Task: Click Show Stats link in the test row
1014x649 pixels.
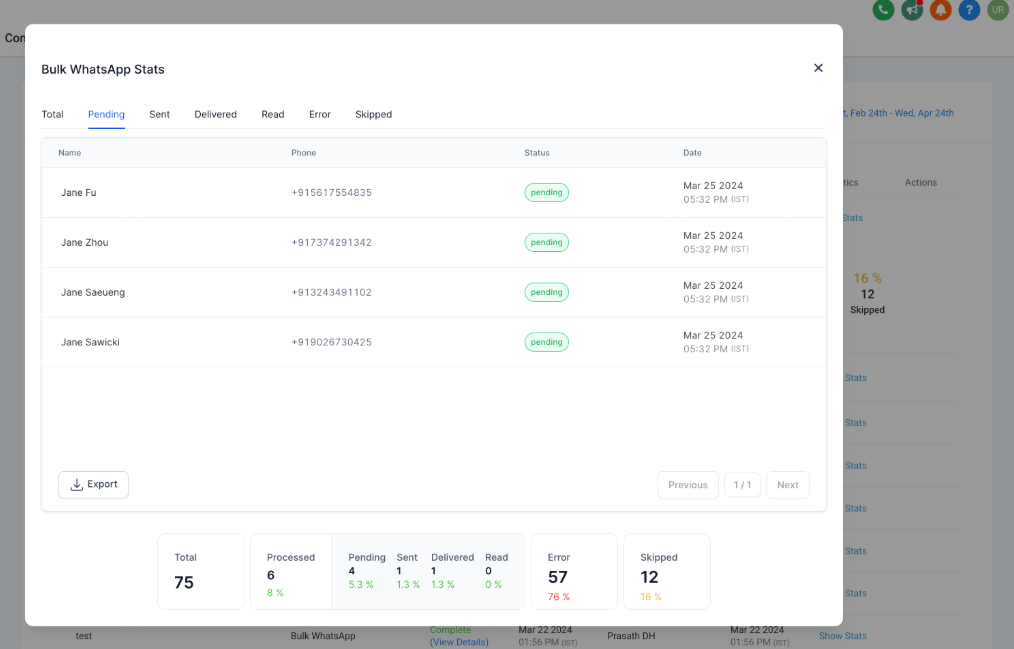Action: point(842,636)
